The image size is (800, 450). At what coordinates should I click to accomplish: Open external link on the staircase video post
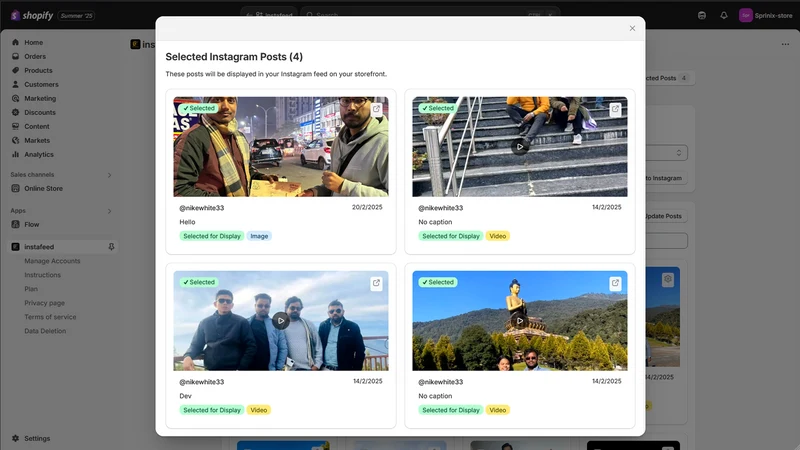tap(615, 109)
